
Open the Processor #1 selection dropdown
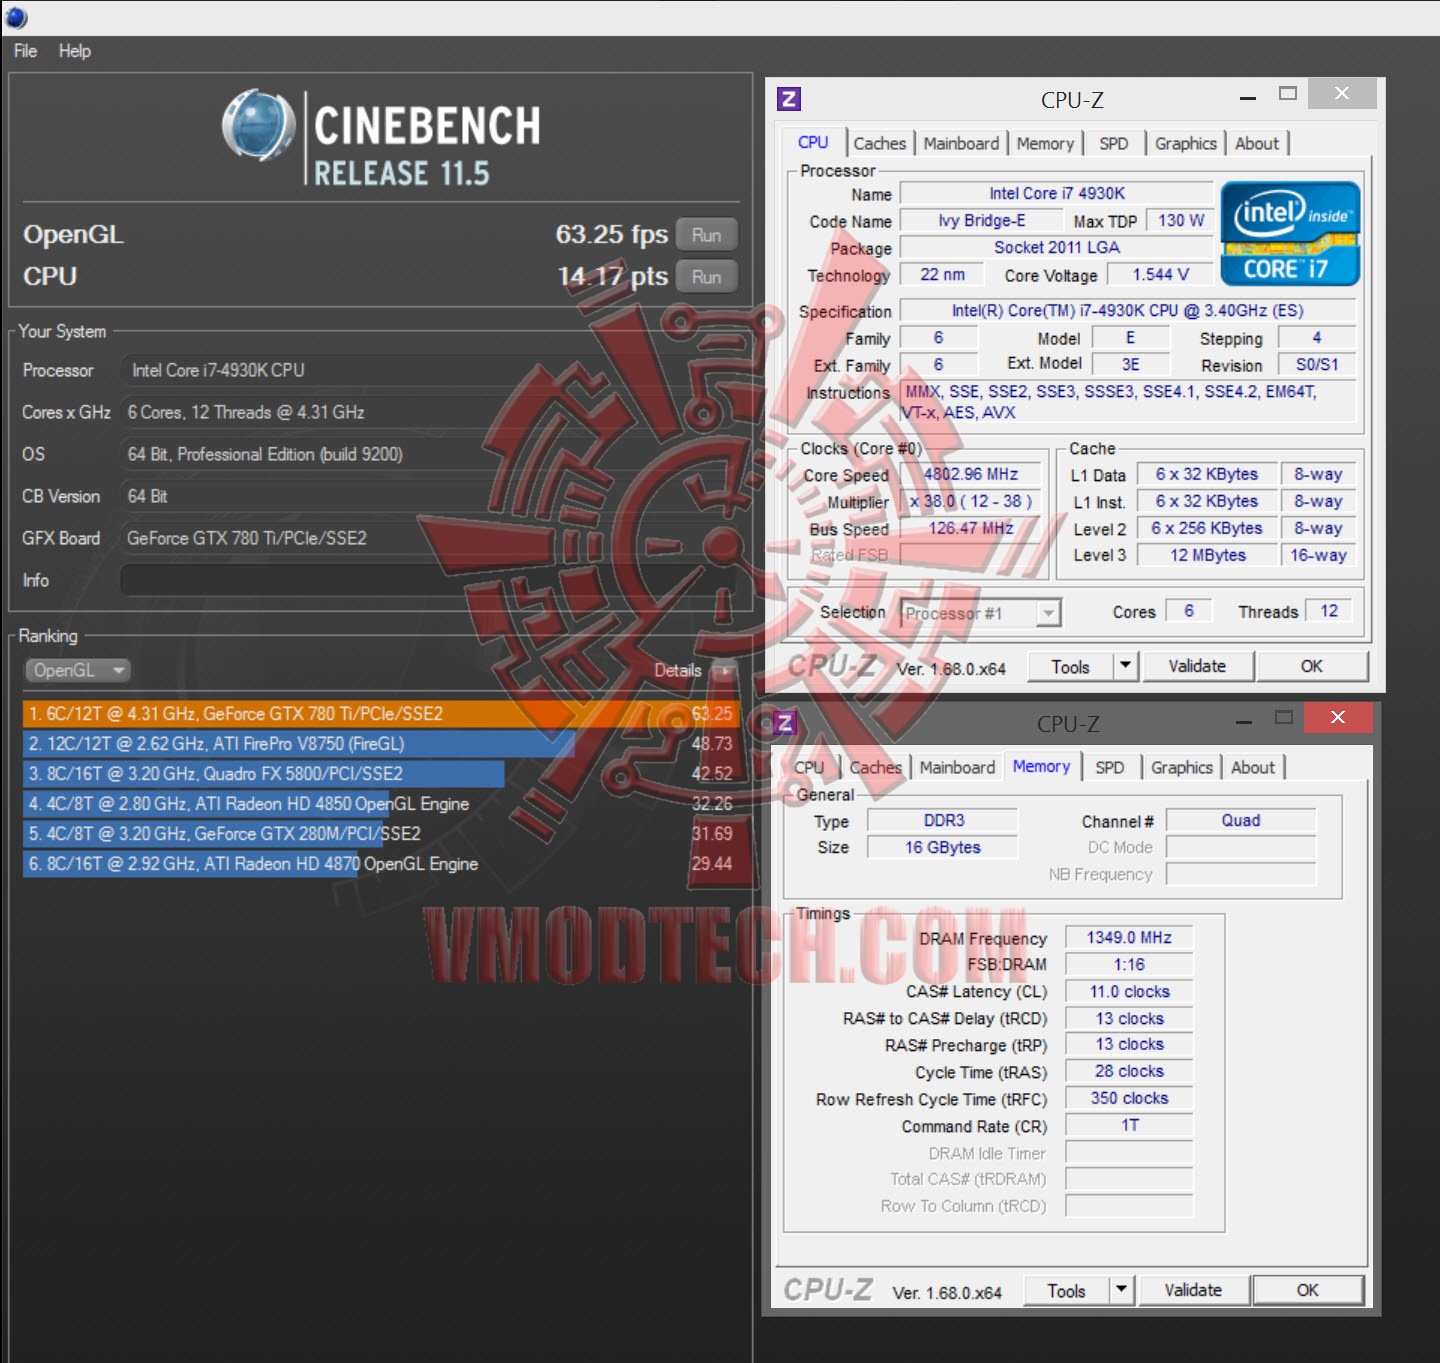pos(980,613)
